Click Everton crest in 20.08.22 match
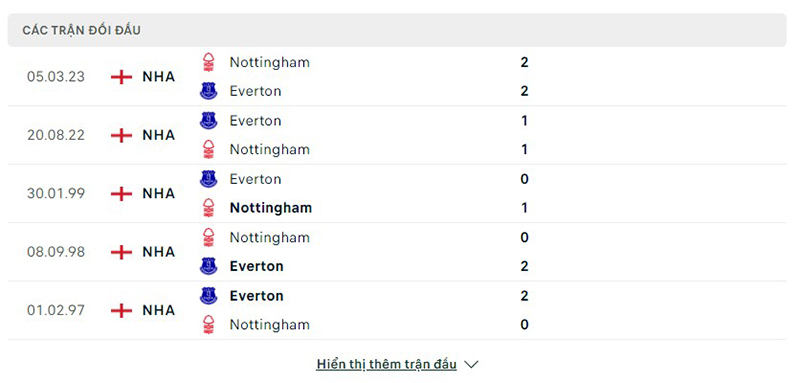 pos(208,120)
